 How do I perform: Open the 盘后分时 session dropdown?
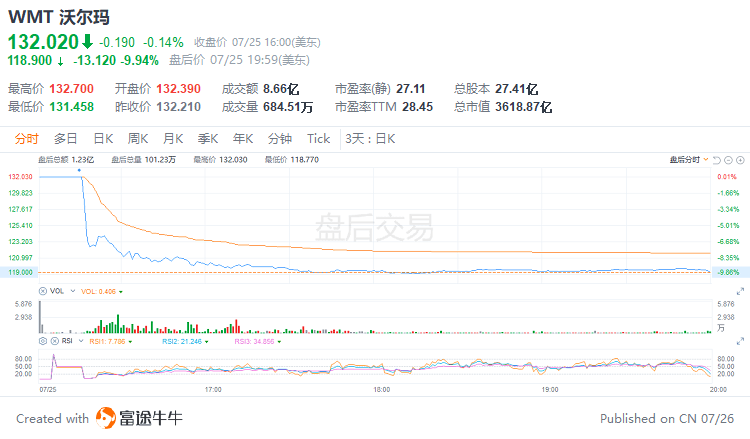pyautogui.click(x=689, y=160)
